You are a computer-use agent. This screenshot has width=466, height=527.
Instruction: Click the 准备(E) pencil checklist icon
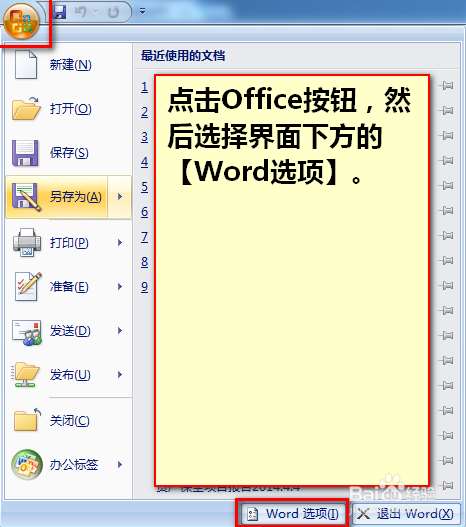[x=27, y=286]
